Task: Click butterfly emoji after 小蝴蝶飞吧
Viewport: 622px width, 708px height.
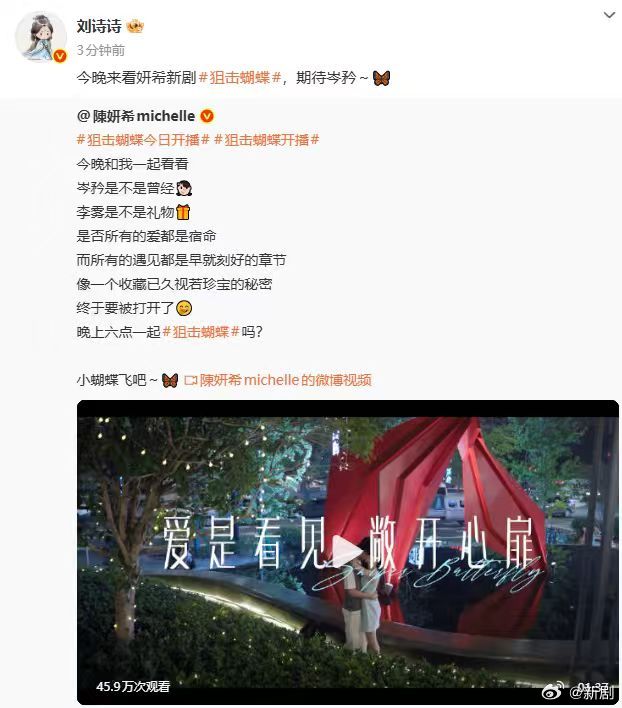Action: 170,380
